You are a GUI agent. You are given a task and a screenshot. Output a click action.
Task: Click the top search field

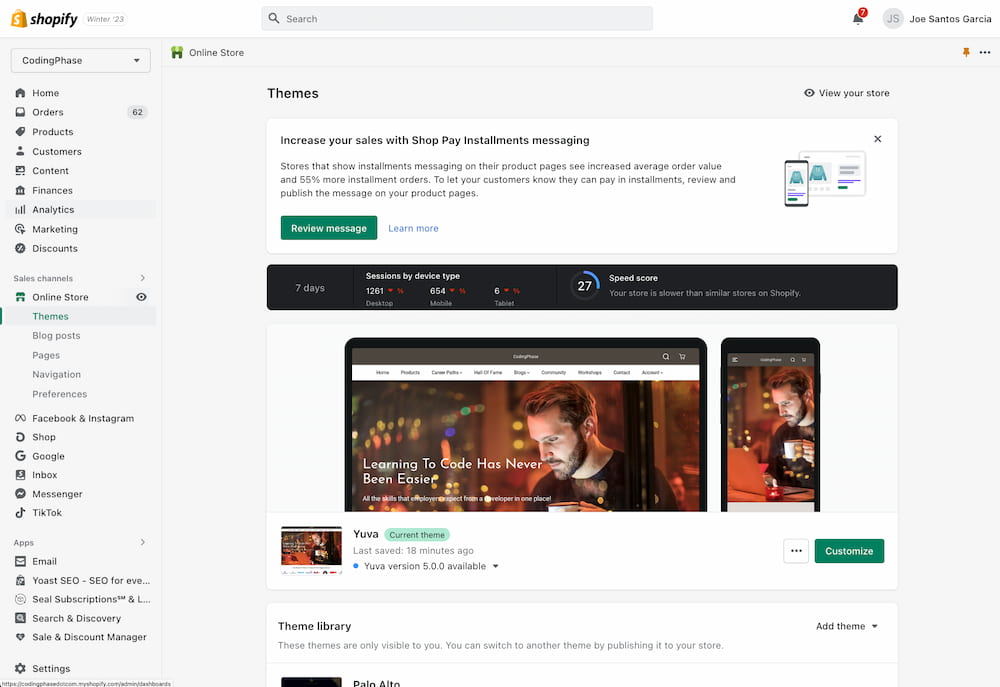click(x=457, y=18)
